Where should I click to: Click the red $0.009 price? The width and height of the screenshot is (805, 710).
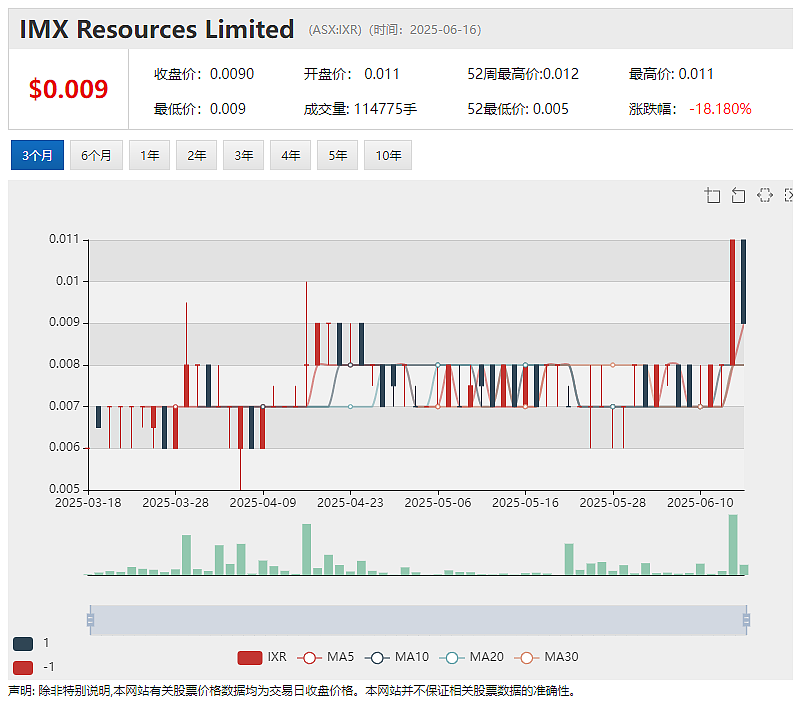tap(68, 89)
